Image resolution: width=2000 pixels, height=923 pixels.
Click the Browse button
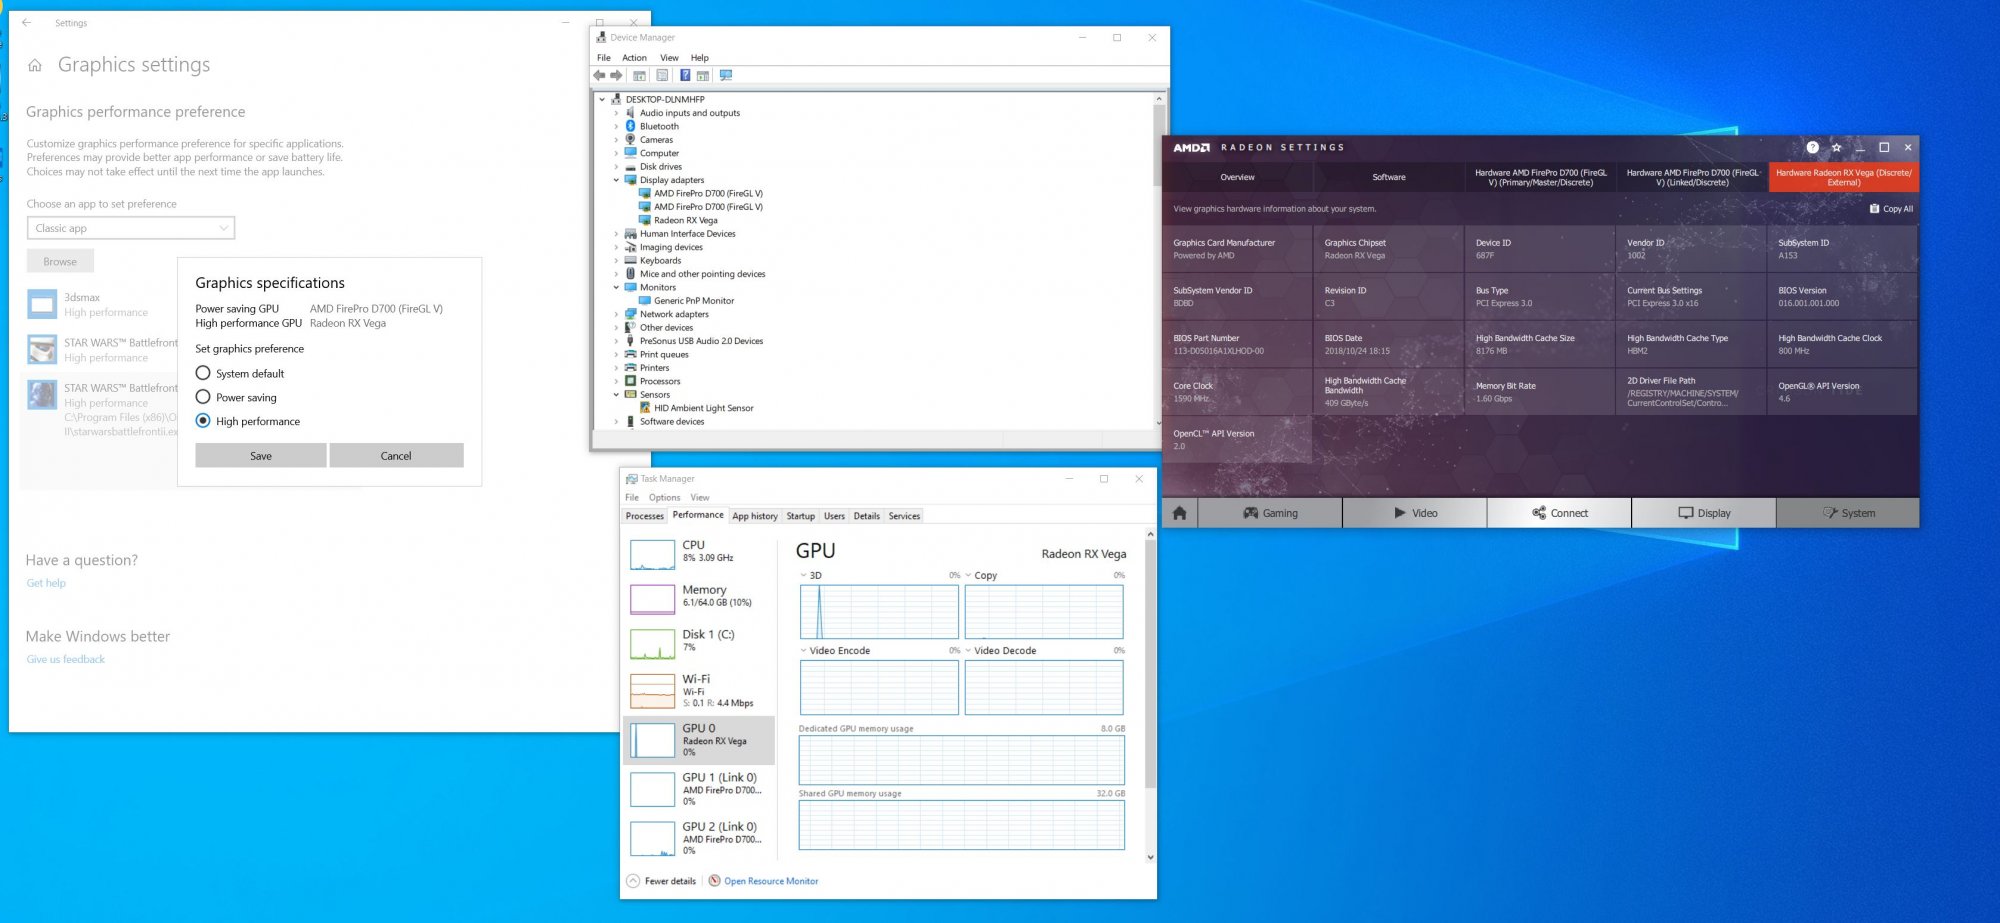[x=60, y=261]
